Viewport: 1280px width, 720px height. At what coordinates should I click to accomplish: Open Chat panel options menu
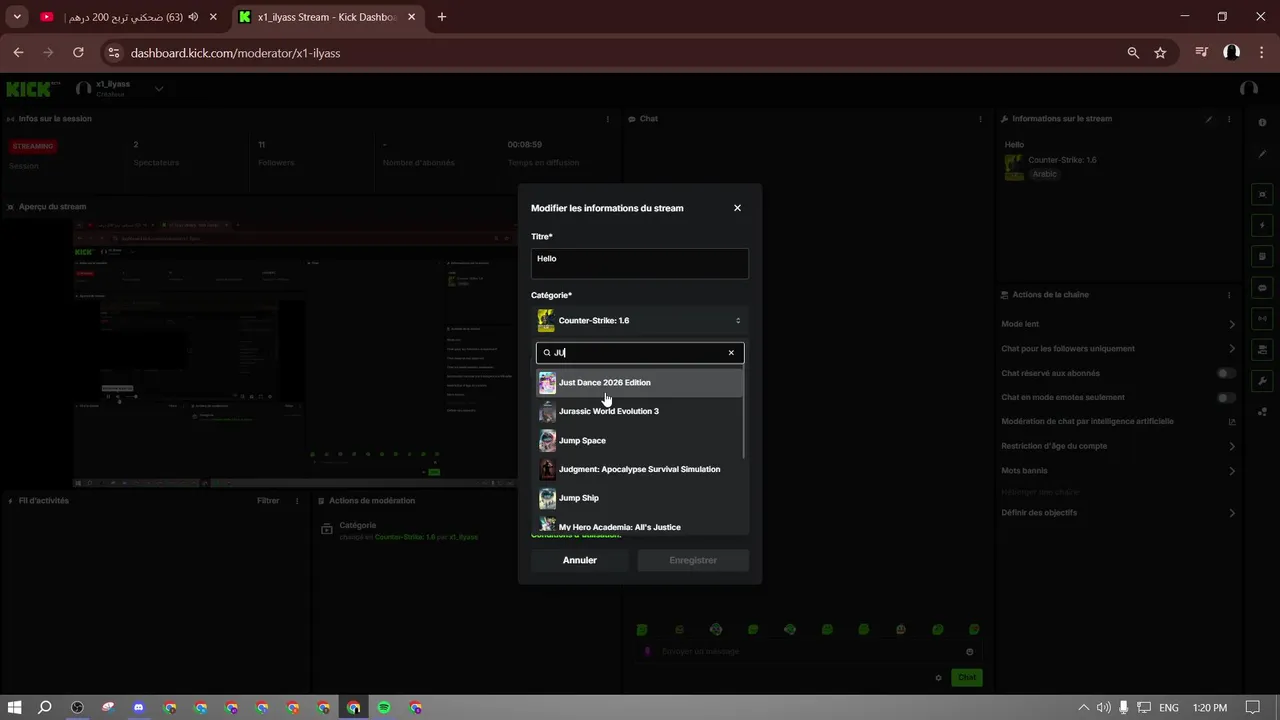pyautogui.click(x=980, y=119)
